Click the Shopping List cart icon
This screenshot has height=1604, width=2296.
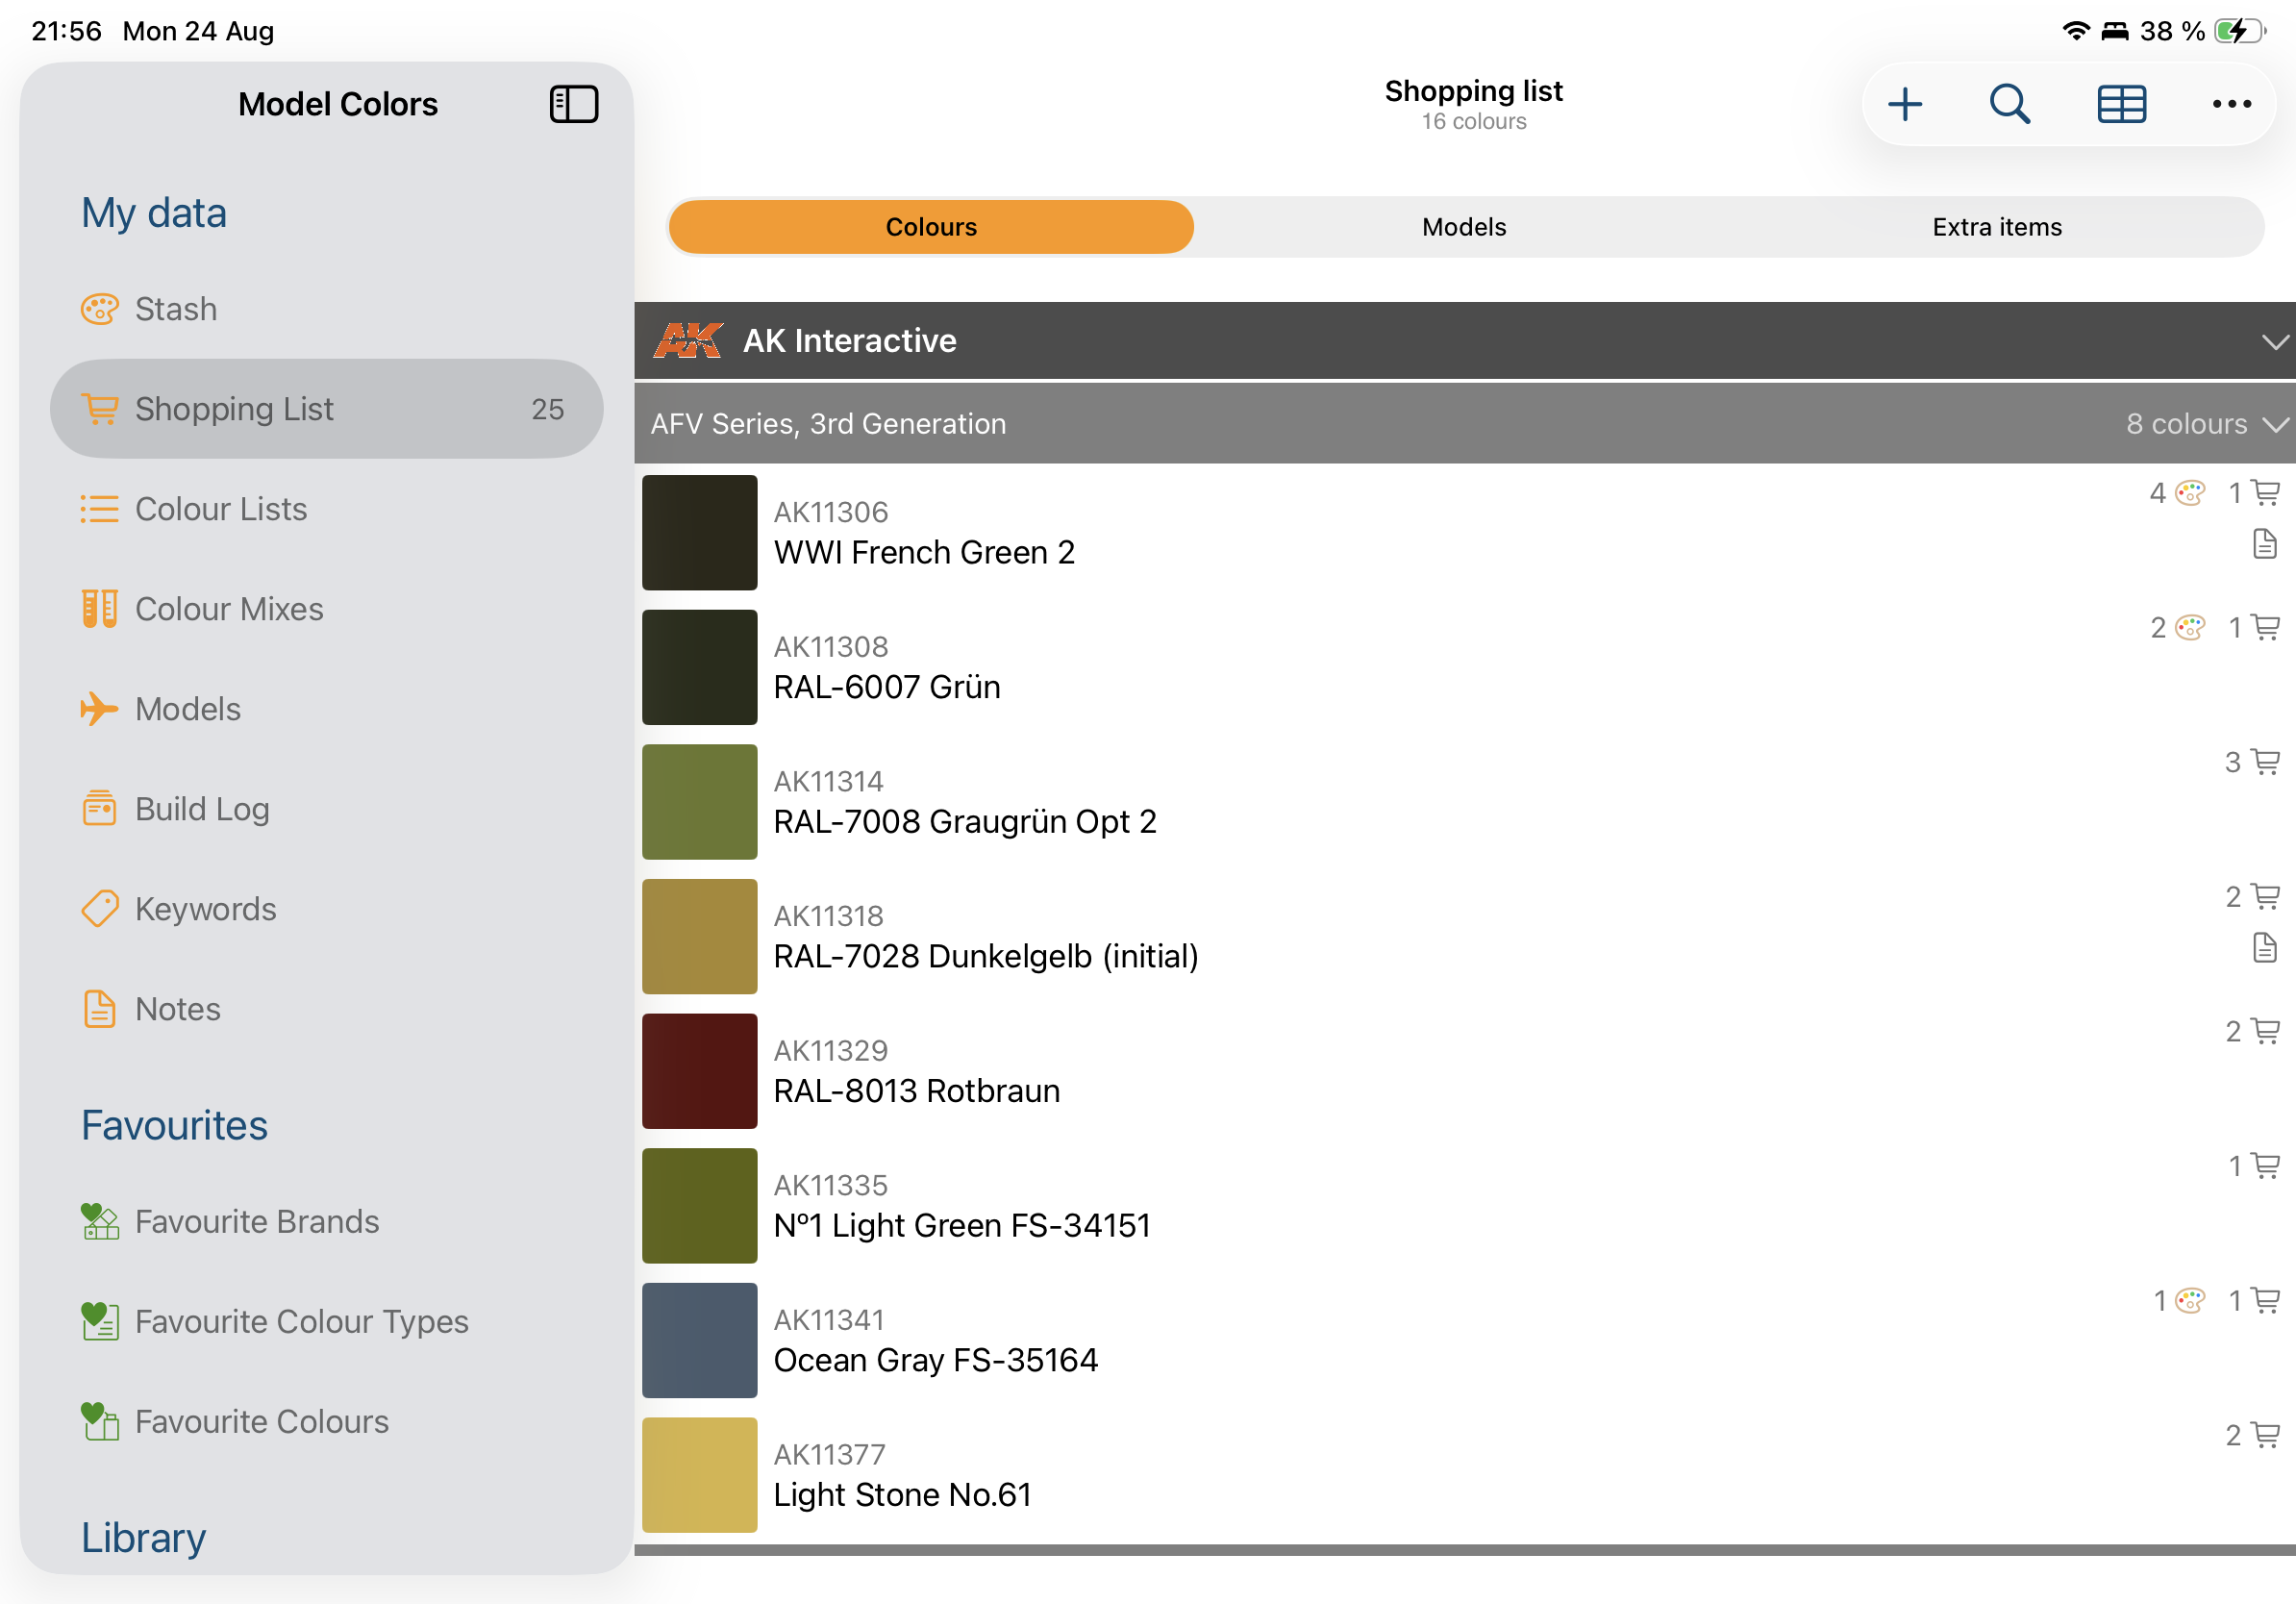[x=99, y=409]
